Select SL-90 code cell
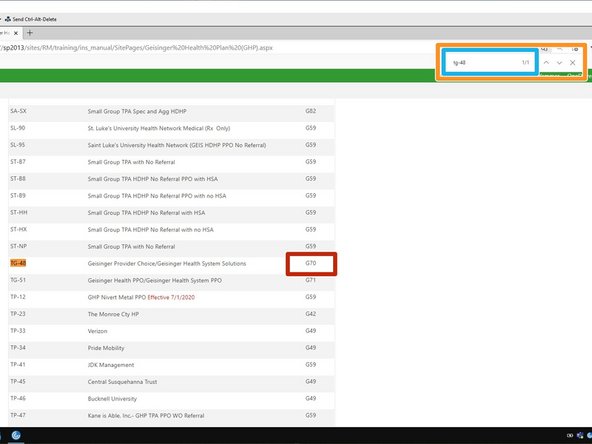Image resolution: width=592 pixels, height=444 pixels. coord(18,128)
